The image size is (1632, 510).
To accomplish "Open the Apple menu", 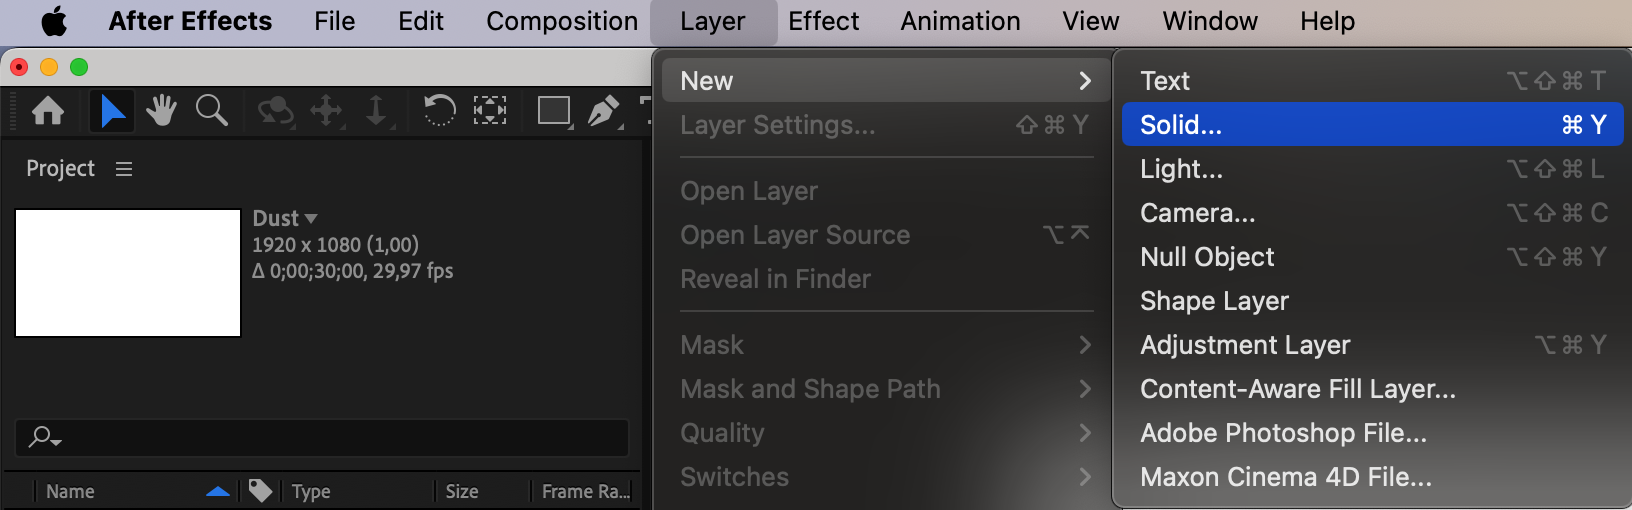I will (x=54, y=21).
